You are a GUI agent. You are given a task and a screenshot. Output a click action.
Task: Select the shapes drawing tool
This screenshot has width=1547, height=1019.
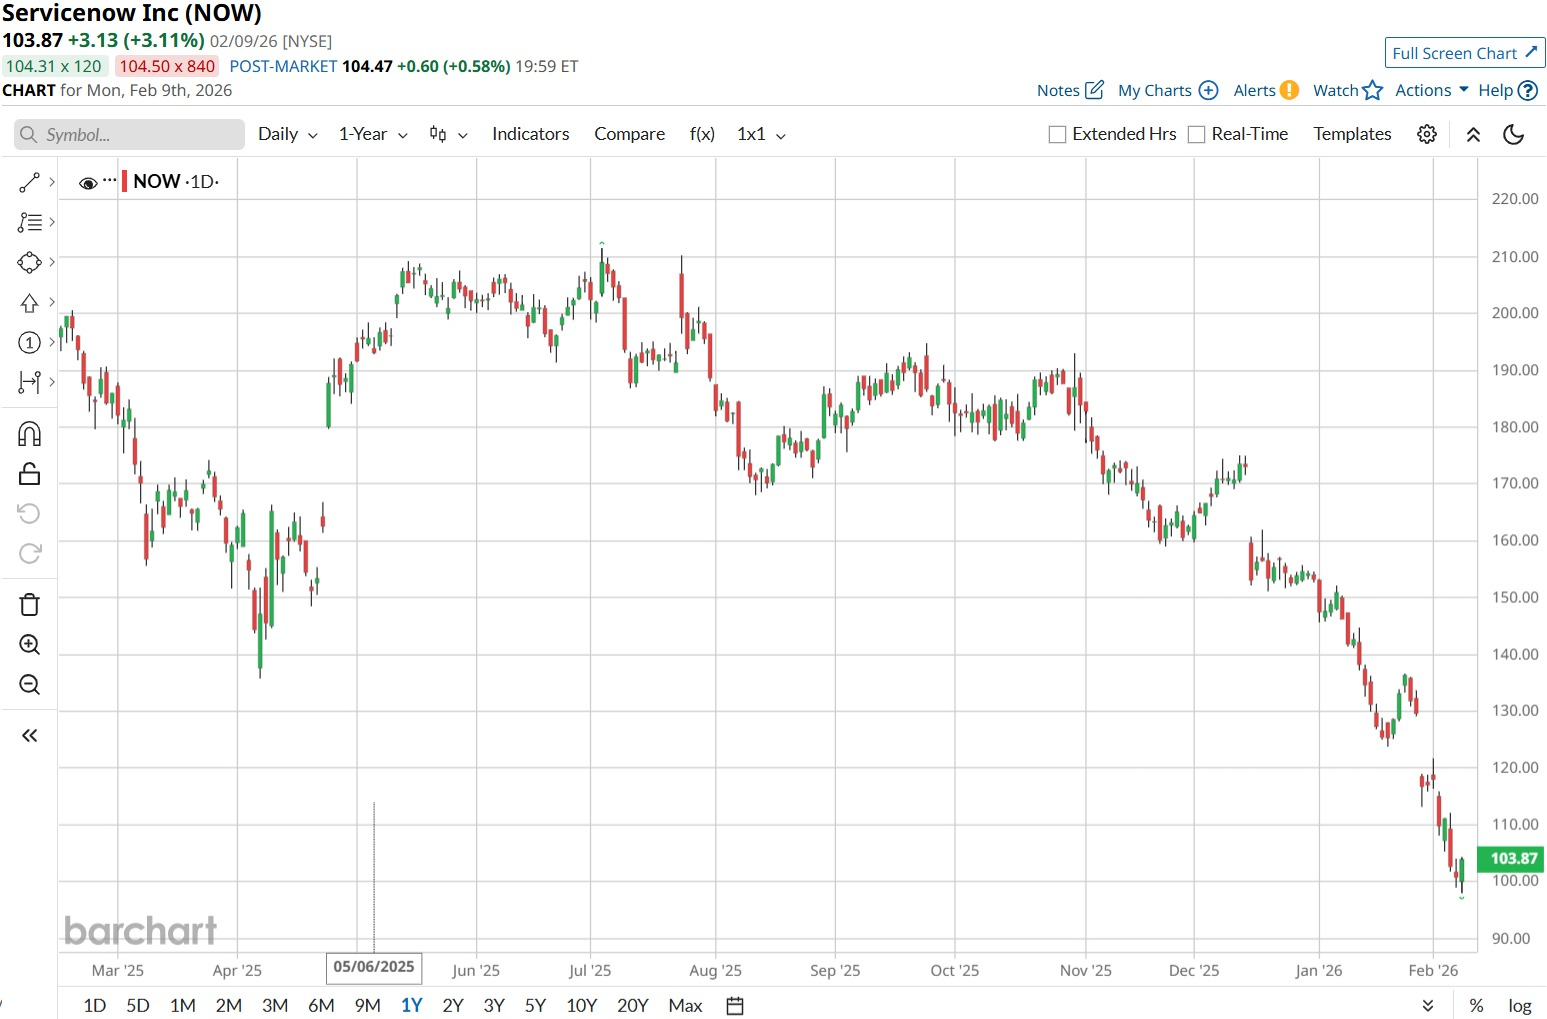coord(29,262)
